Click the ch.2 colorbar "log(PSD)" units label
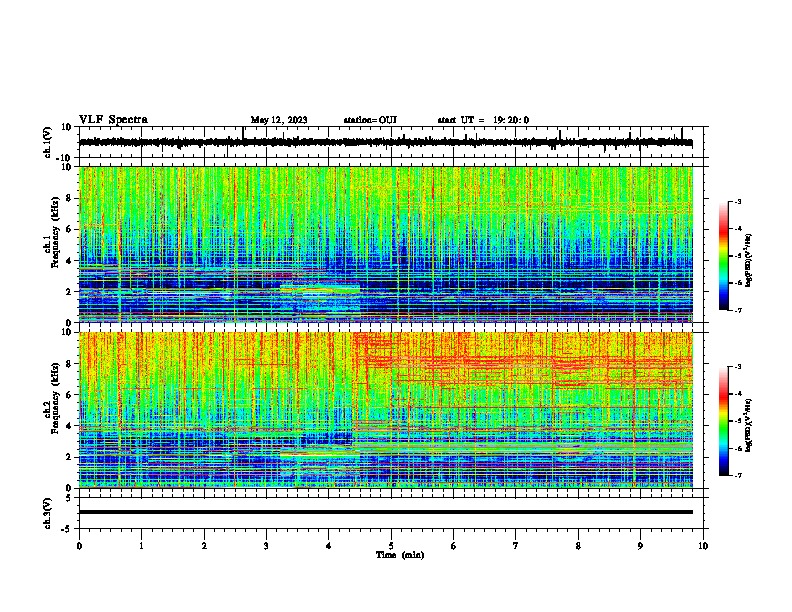 click(x=749, y=425)
